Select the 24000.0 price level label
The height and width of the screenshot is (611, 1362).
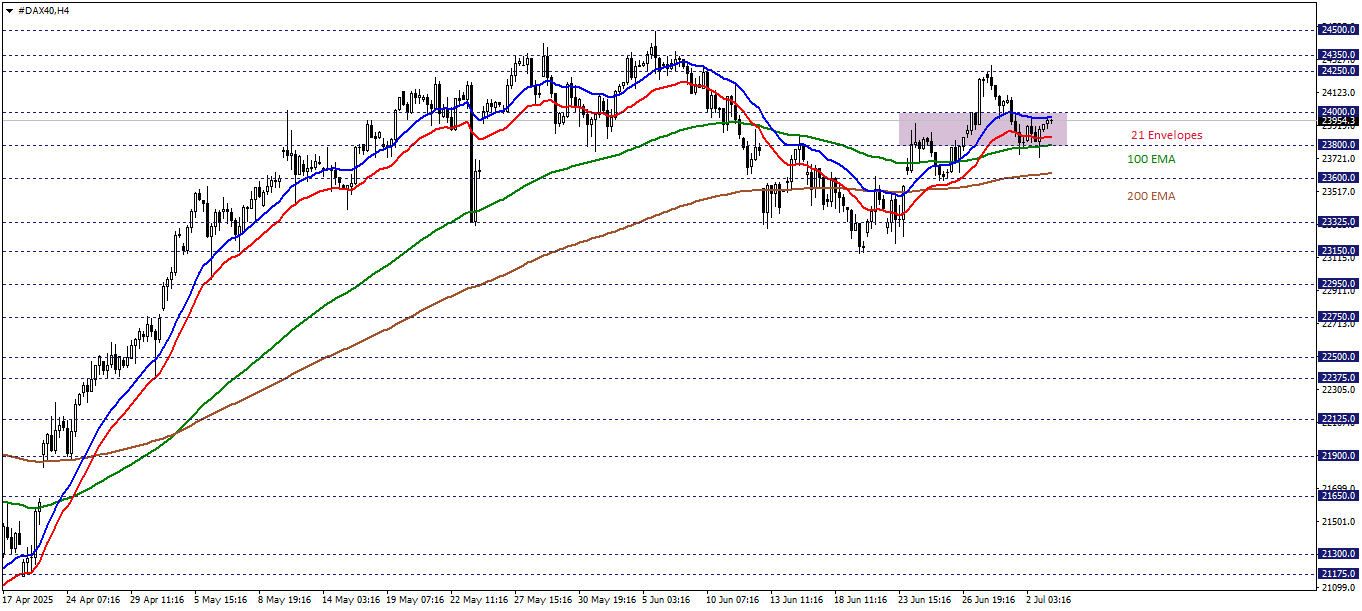[1338, 112]
